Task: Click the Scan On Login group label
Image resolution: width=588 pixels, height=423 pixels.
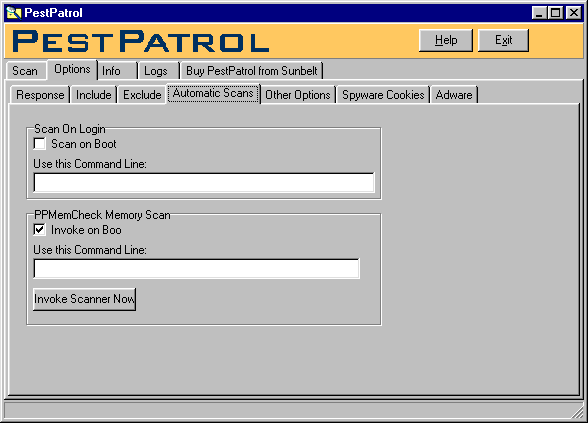Action: point(70,129)
